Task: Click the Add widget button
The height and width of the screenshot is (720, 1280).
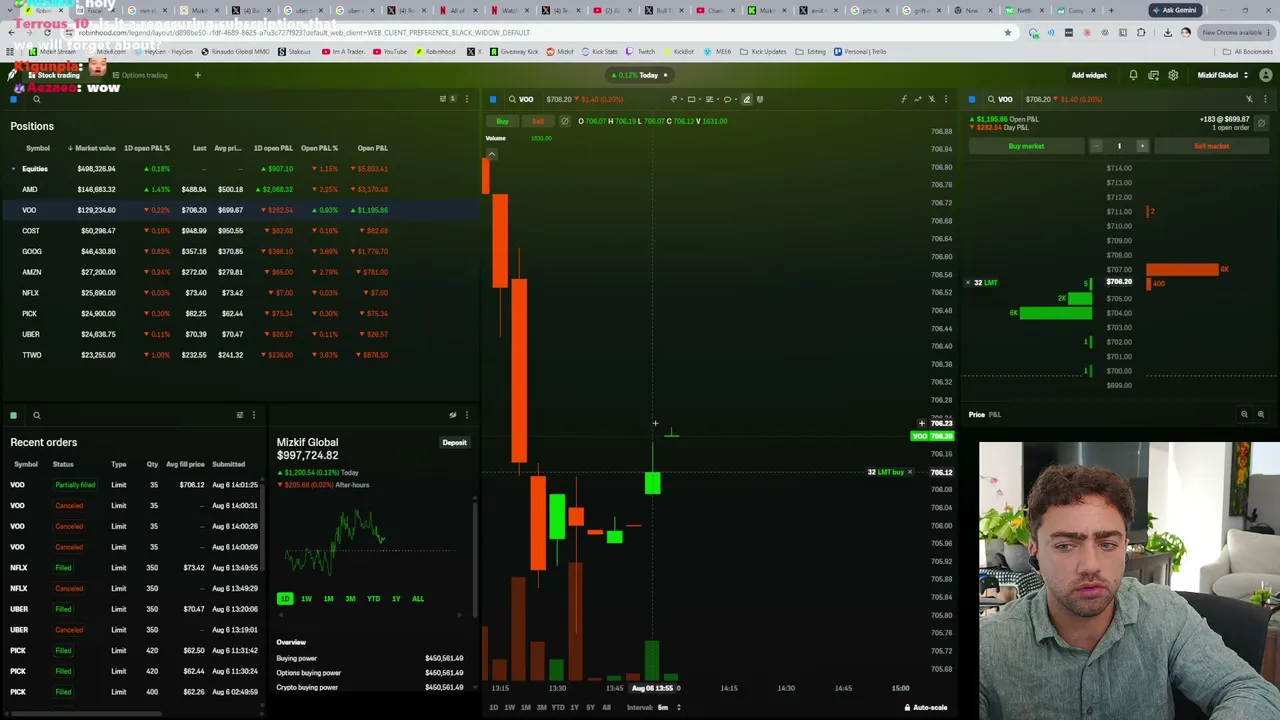Action: pyautogui.click(x=1089, y=75)
